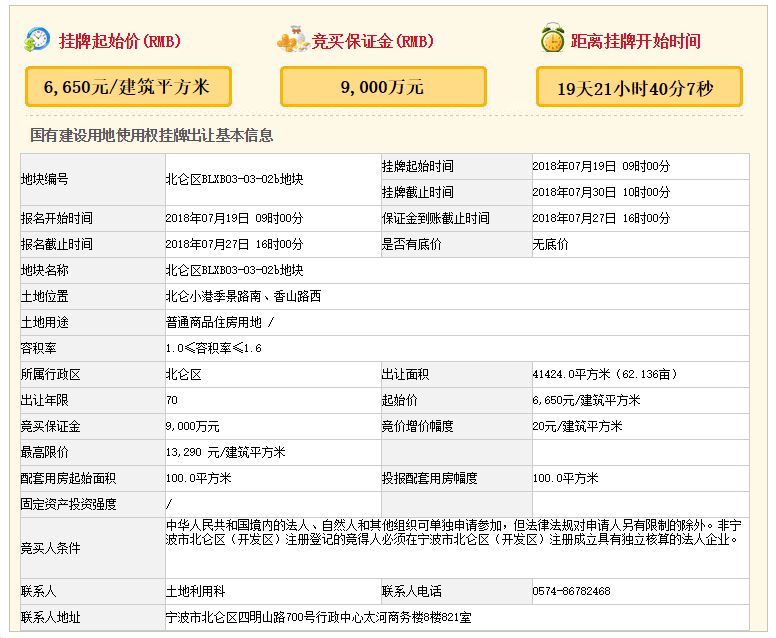Click the 报名开始时间 label
The image size is (776, 638).
(56, 218)
